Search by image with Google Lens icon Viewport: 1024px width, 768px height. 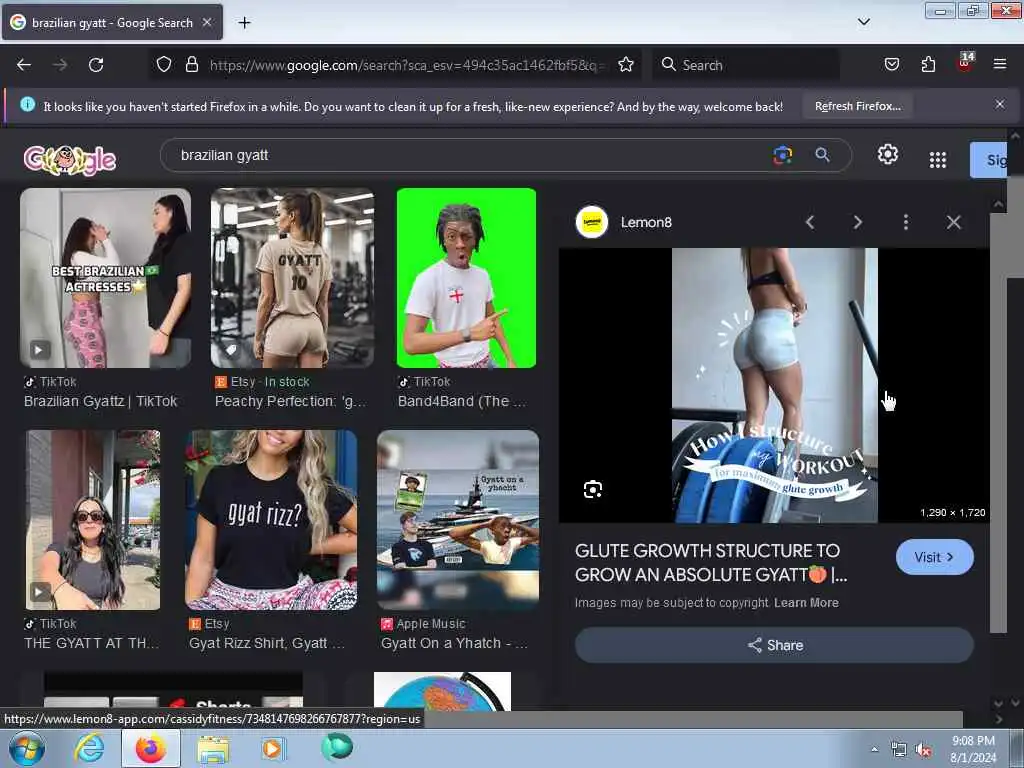pos(782,155)
